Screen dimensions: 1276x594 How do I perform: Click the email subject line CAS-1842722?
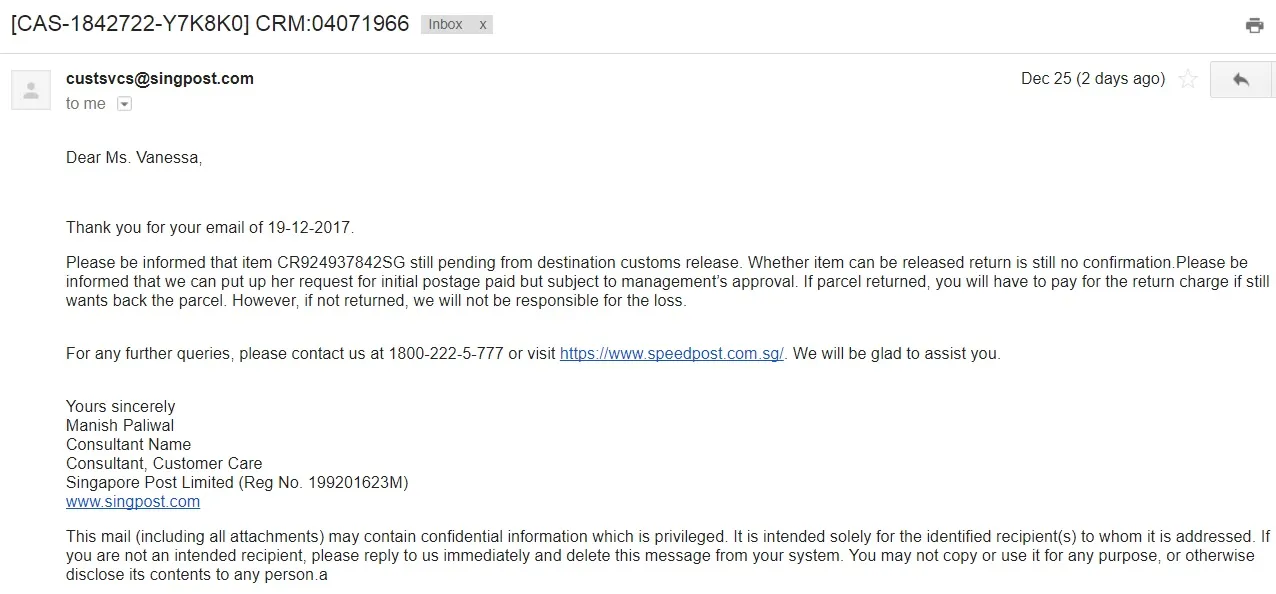(210, 24)
